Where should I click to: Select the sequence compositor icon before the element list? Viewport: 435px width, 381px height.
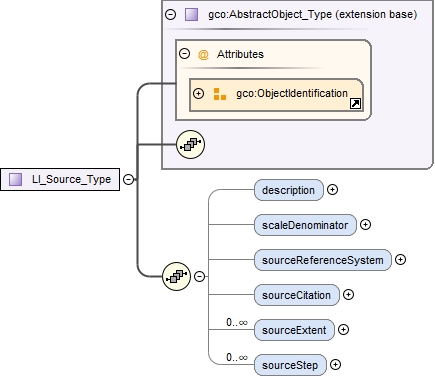176,276
